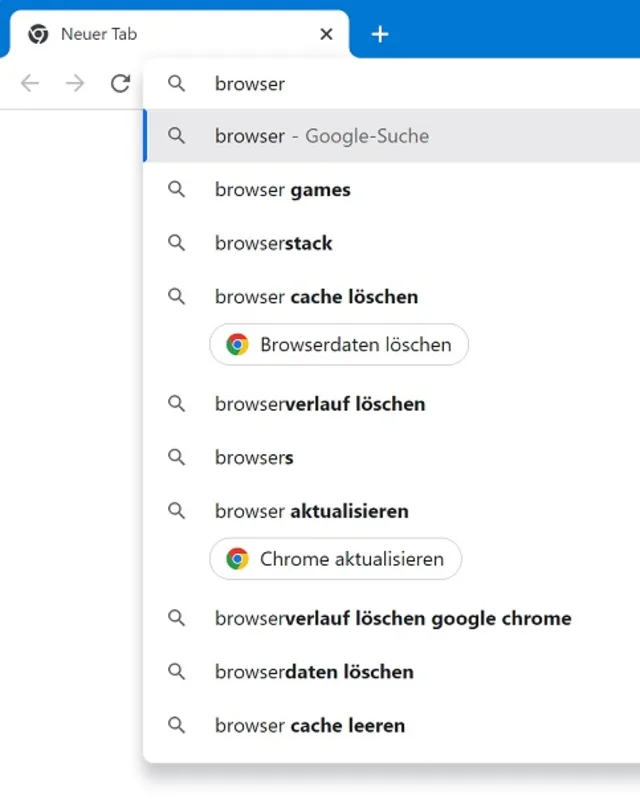Select the 'browser aktualisieren' suggestion
640x799 pixels.
(312, 511)
